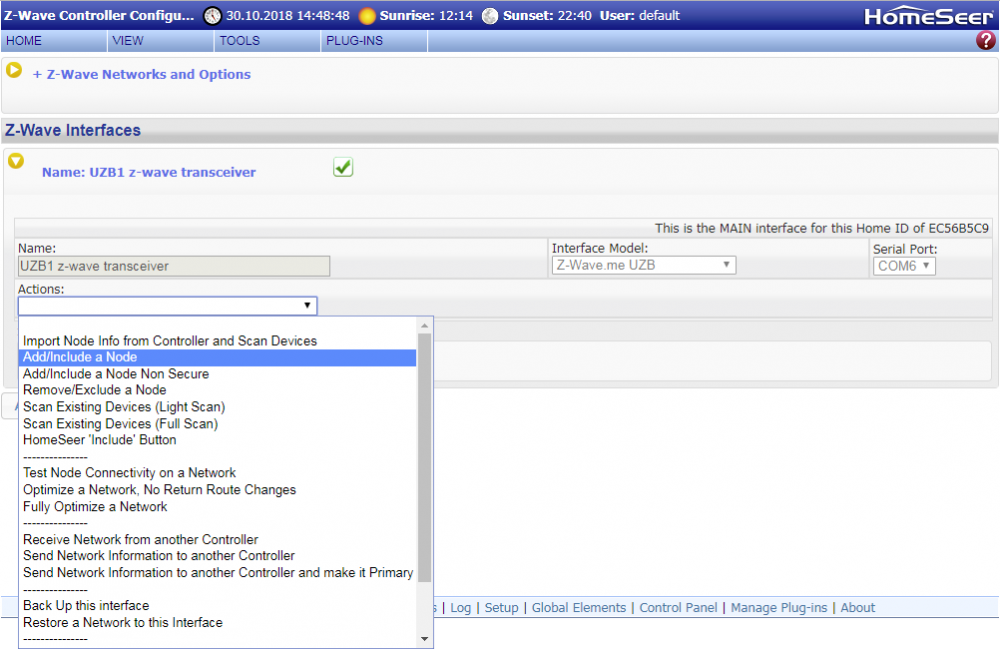Open the TOOLS menu

click(240, 41)
